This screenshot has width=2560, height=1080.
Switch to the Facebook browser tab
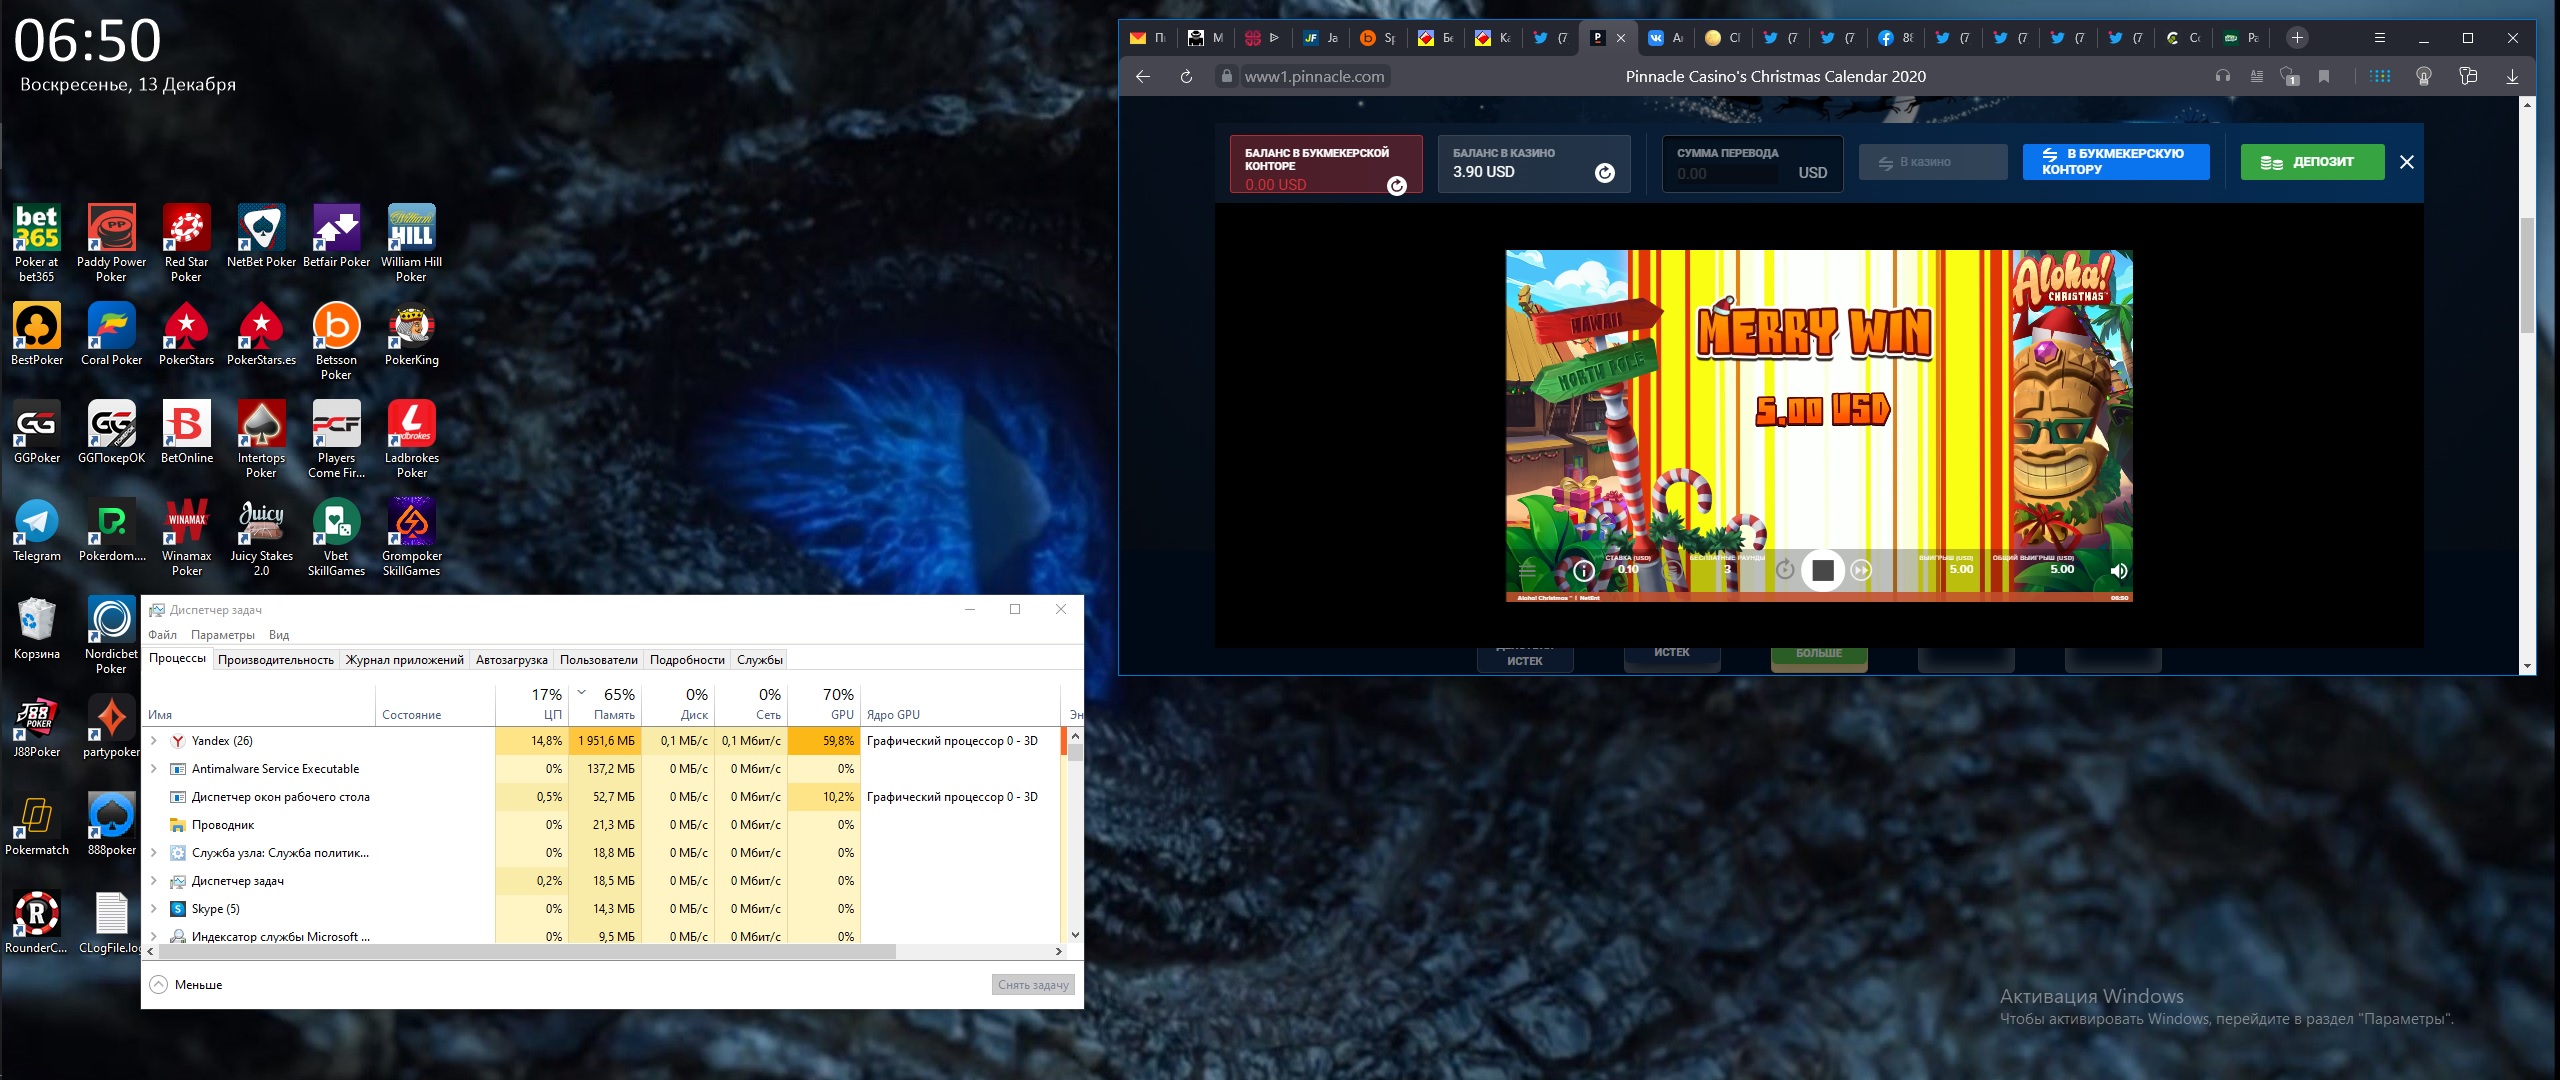(1896, 38)
